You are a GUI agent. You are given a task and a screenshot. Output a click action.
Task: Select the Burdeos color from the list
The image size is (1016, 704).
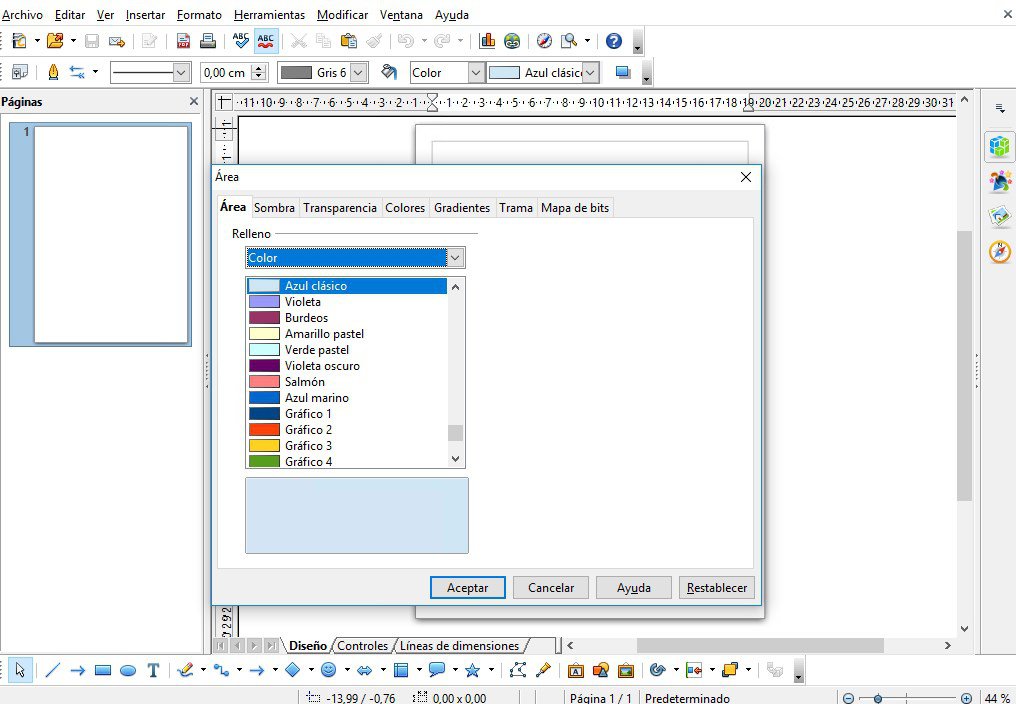click(308, 317)
